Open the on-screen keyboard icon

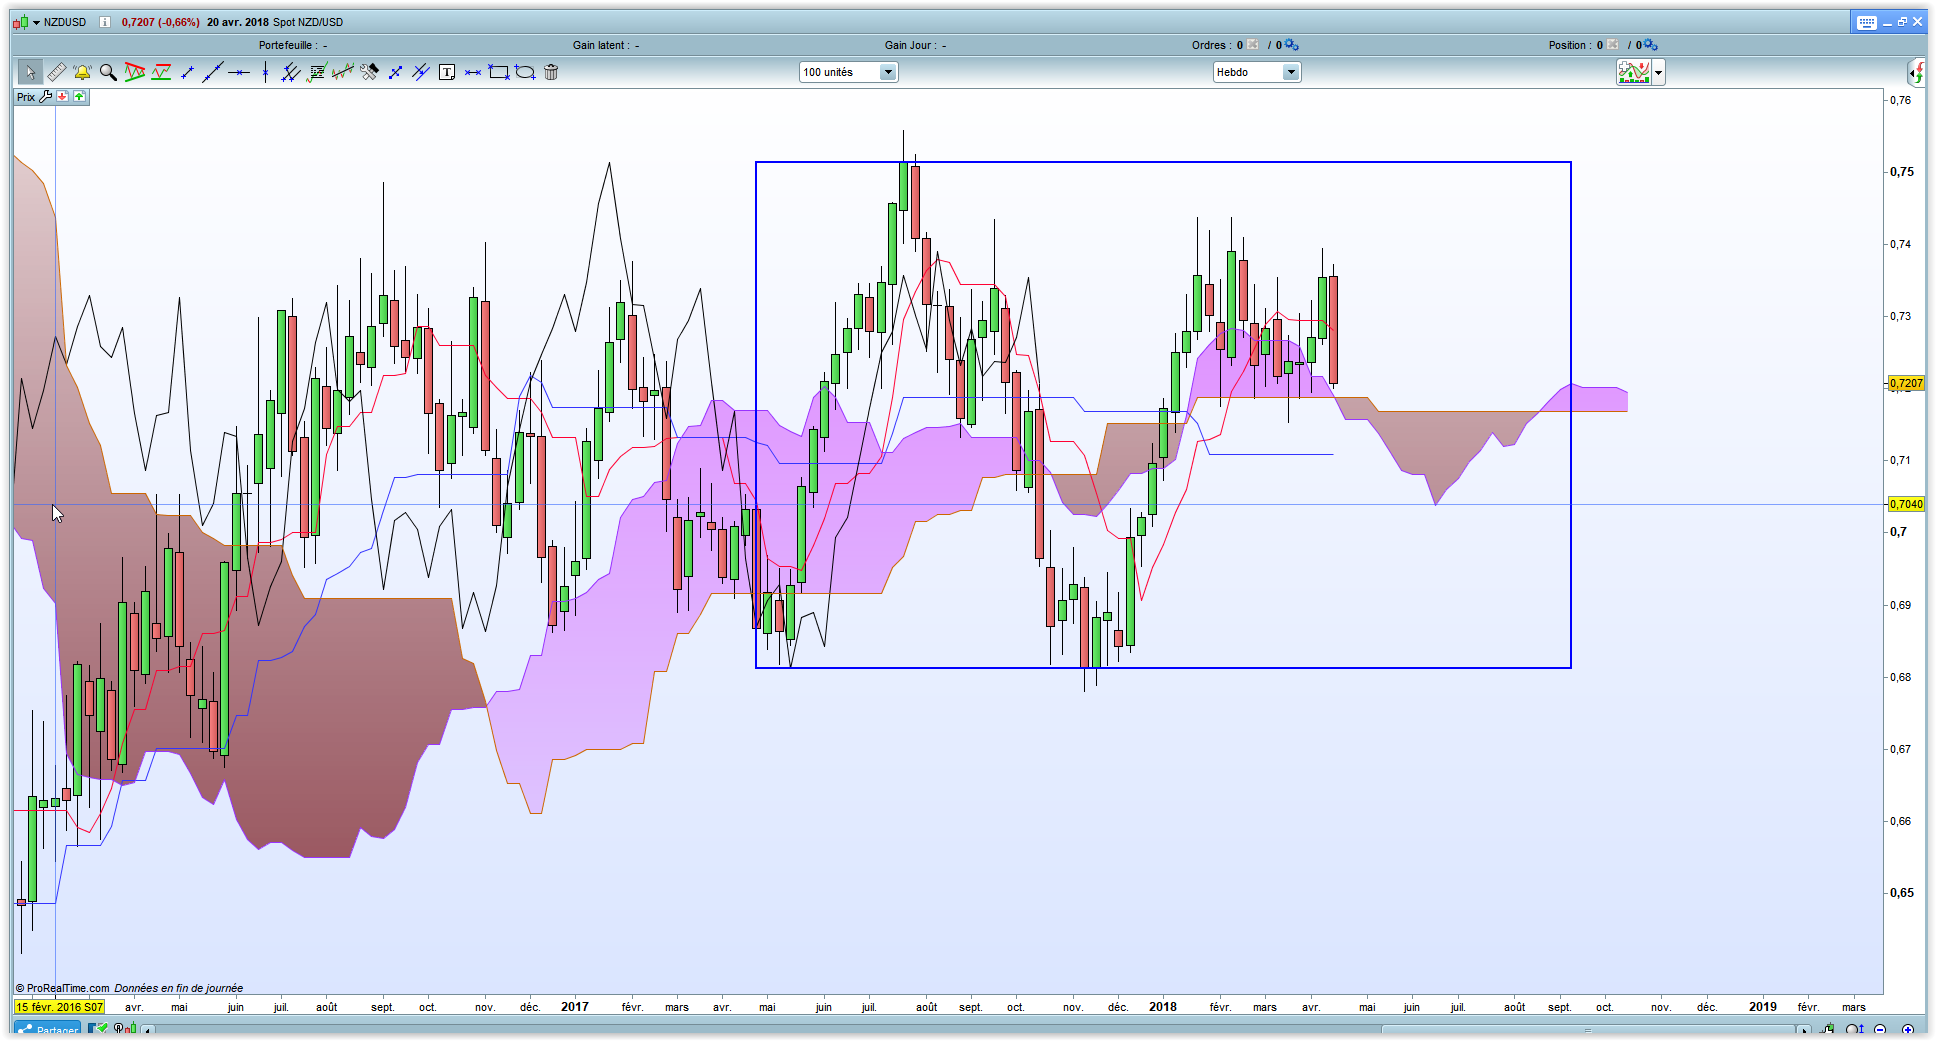click(x=1867, y=22)
